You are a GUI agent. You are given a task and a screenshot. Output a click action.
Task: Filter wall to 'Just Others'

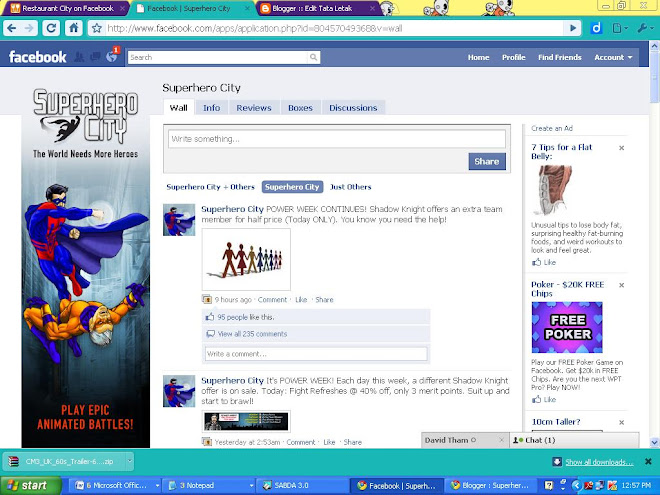[350, 187]
